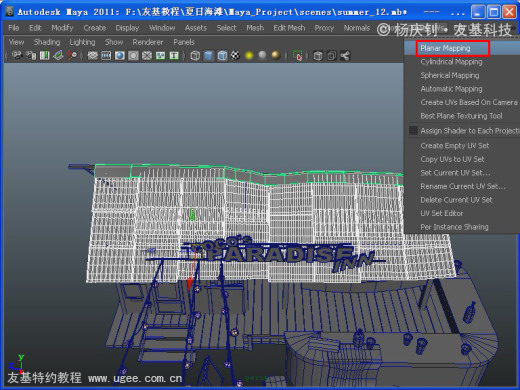The image size is (520, 390).
Task: Click the Maya application icon in title bar
Action: point(10,12)
